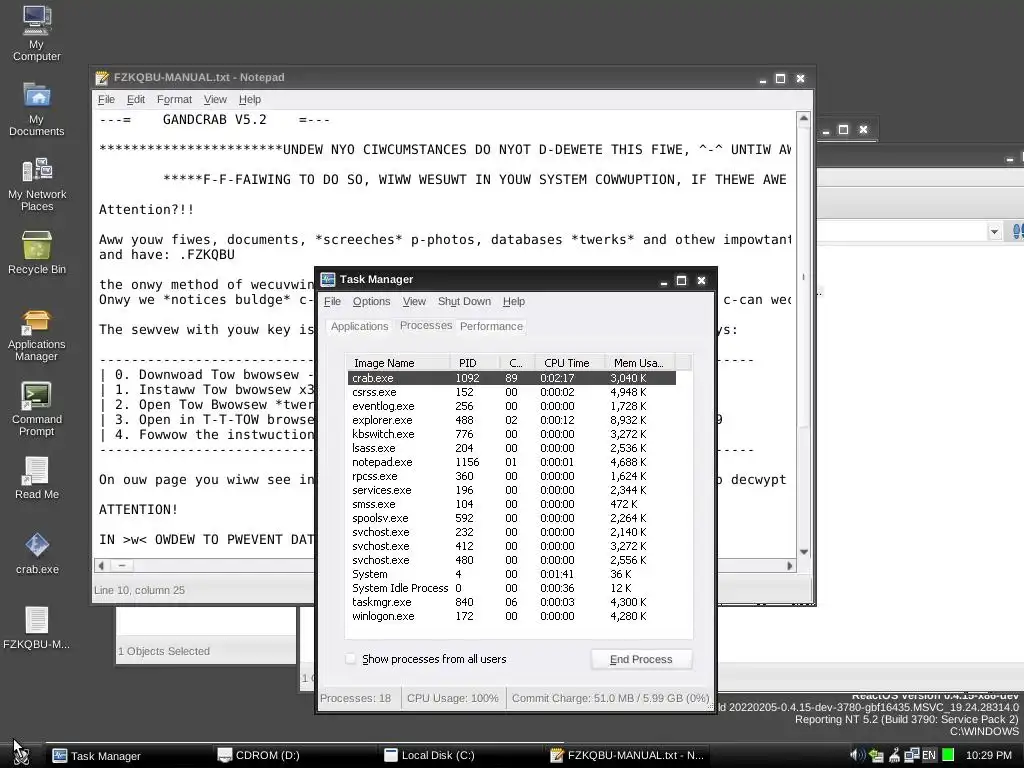
Task: Open Notepad File menu
Action: click(106, 100)
